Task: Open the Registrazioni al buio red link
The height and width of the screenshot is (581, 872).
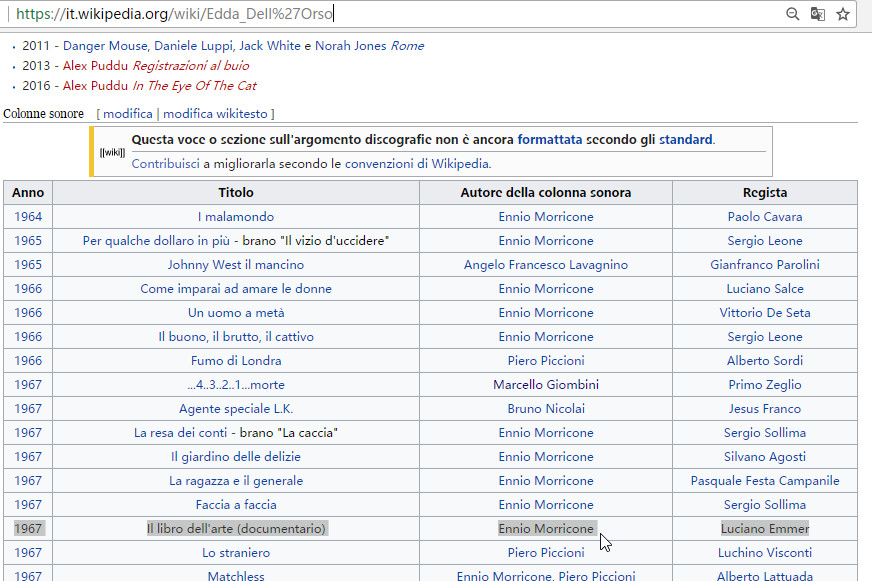Action: point(191,66)
